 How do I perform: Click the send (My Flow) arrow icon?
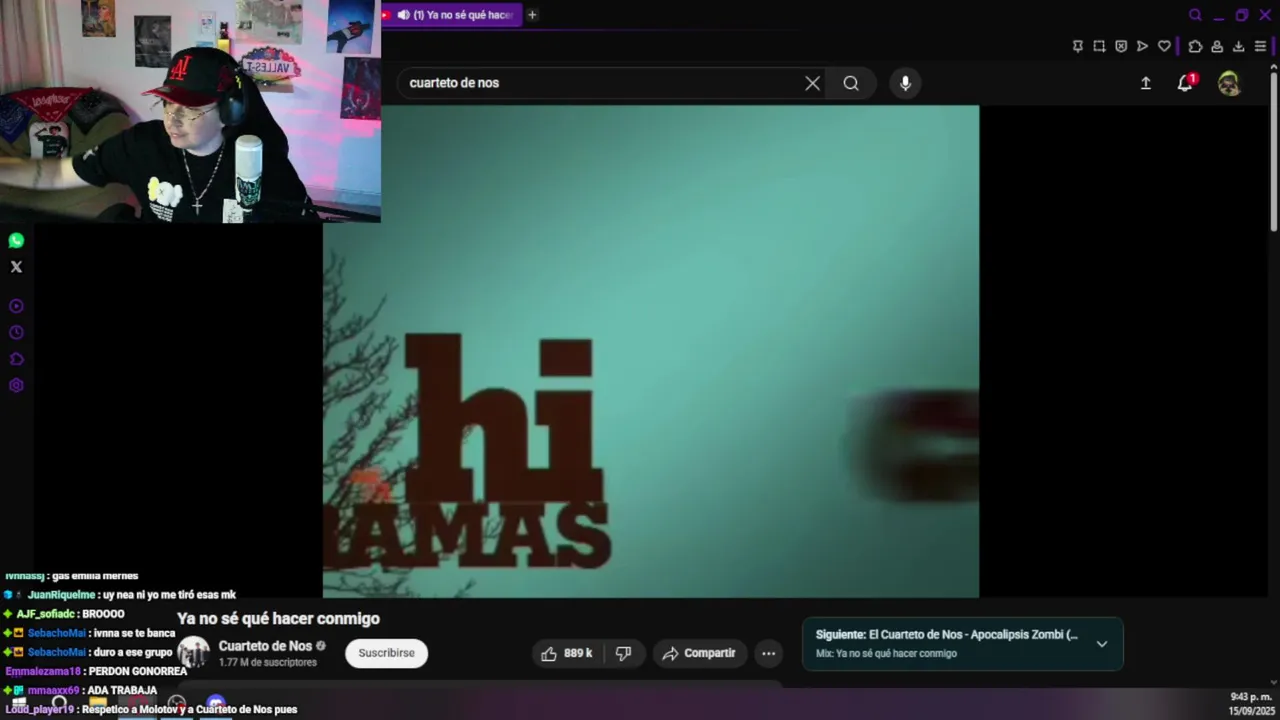coord(1142,46)
